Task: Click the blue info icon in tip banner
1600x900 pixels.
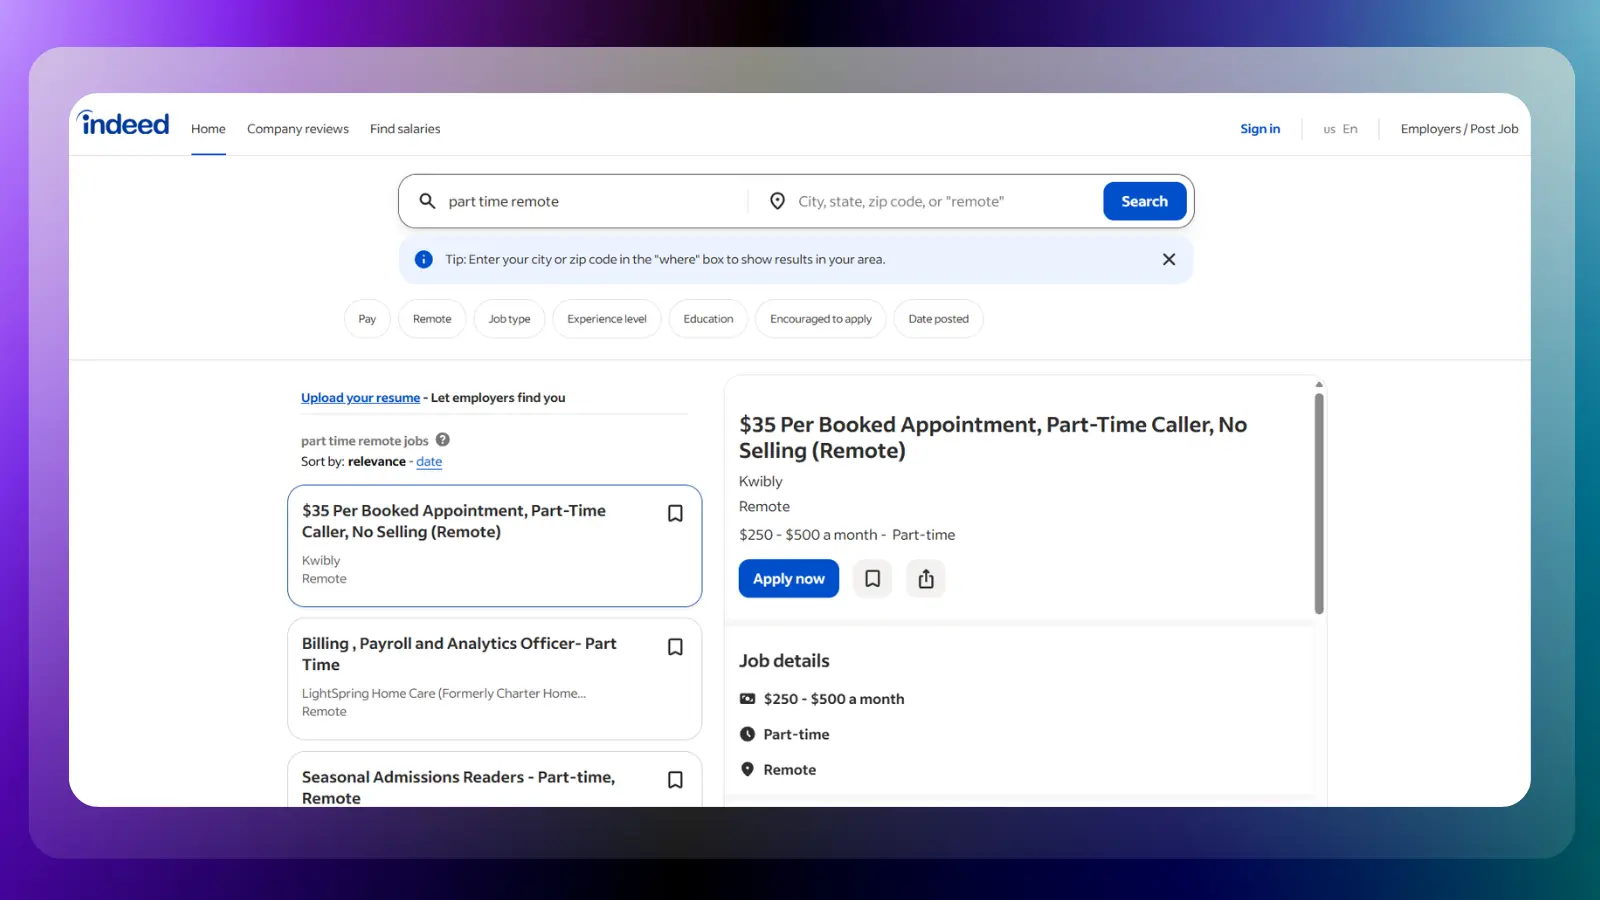Action: click(424, 259)
